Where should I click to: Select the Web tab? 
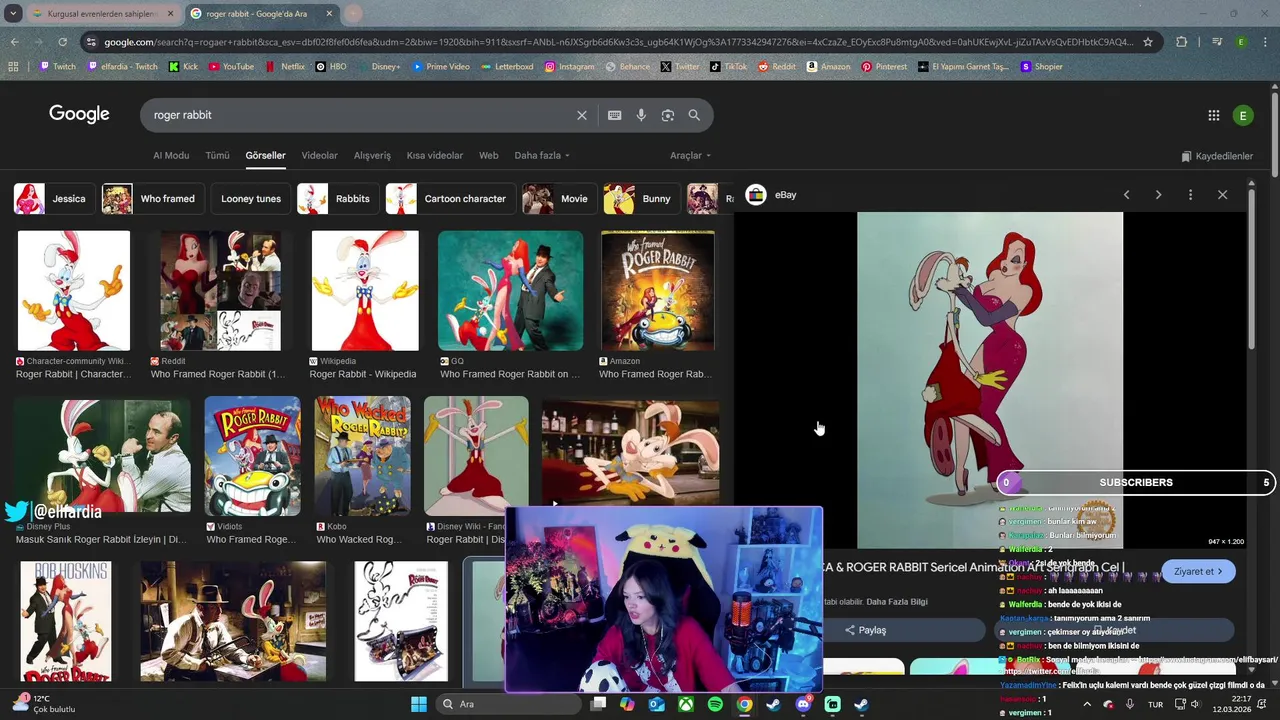click(x=488, y=156)
